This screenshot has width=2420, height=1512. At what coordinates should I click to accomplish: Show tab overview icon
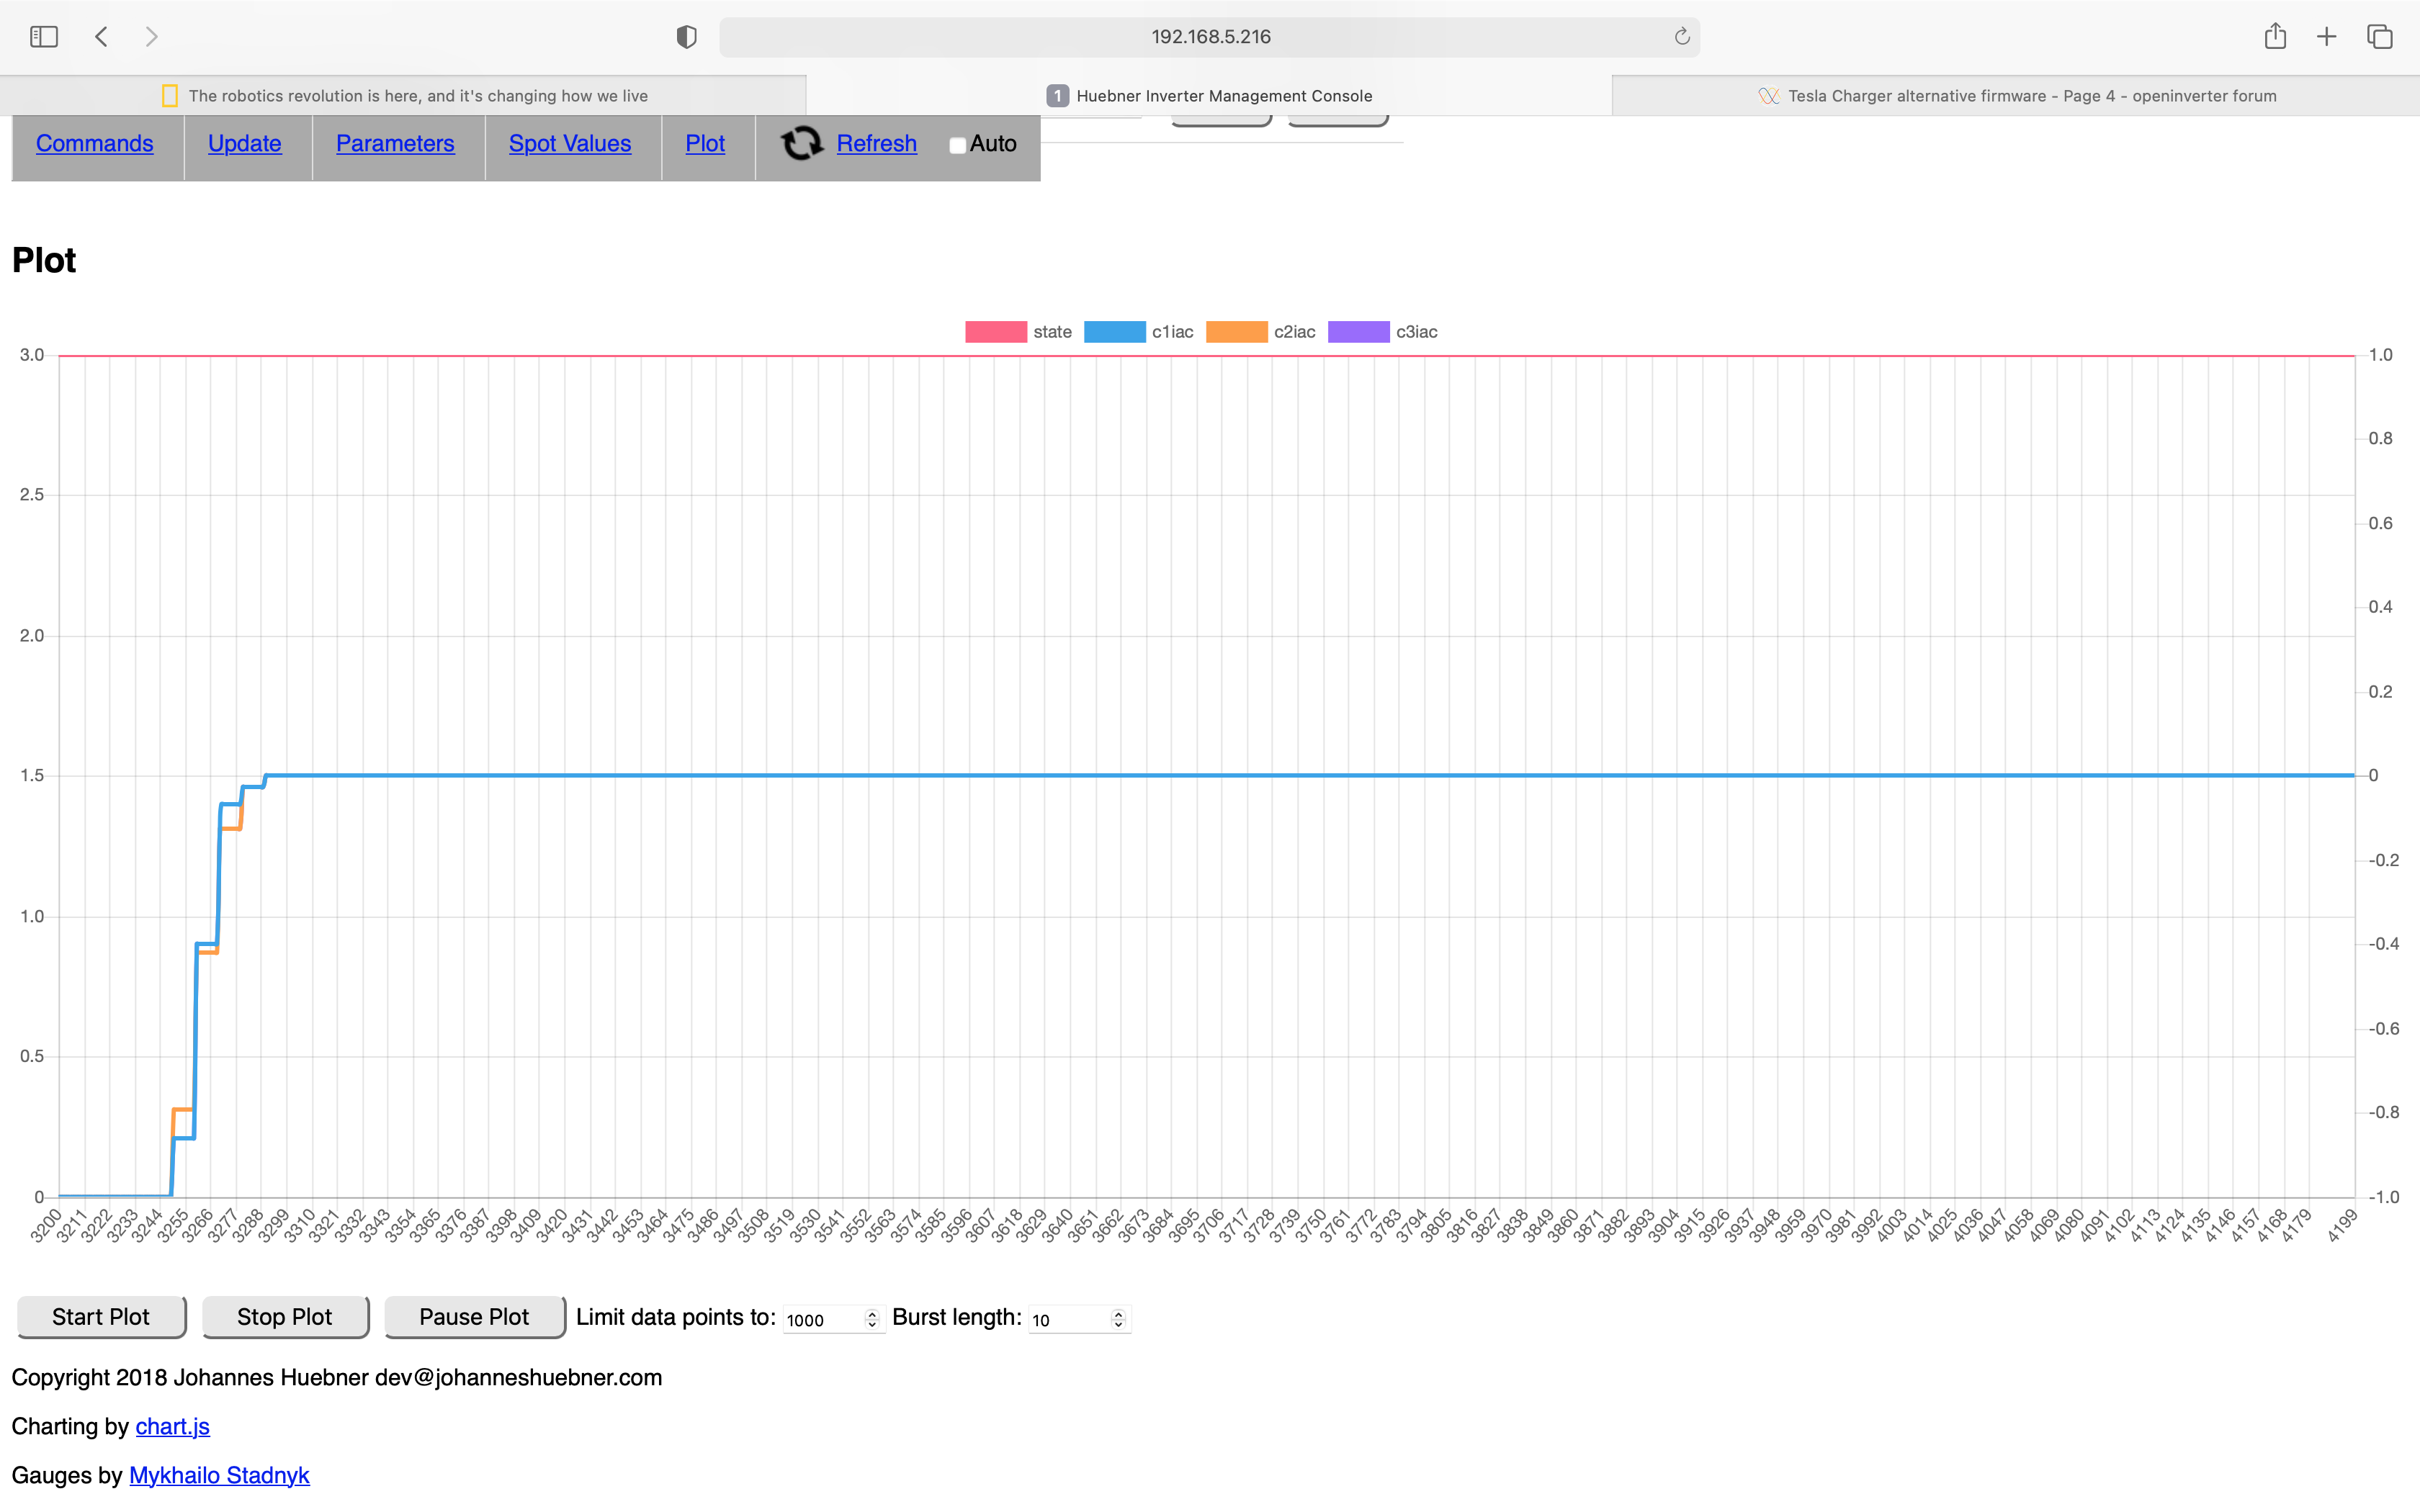tap(2380, 37)
